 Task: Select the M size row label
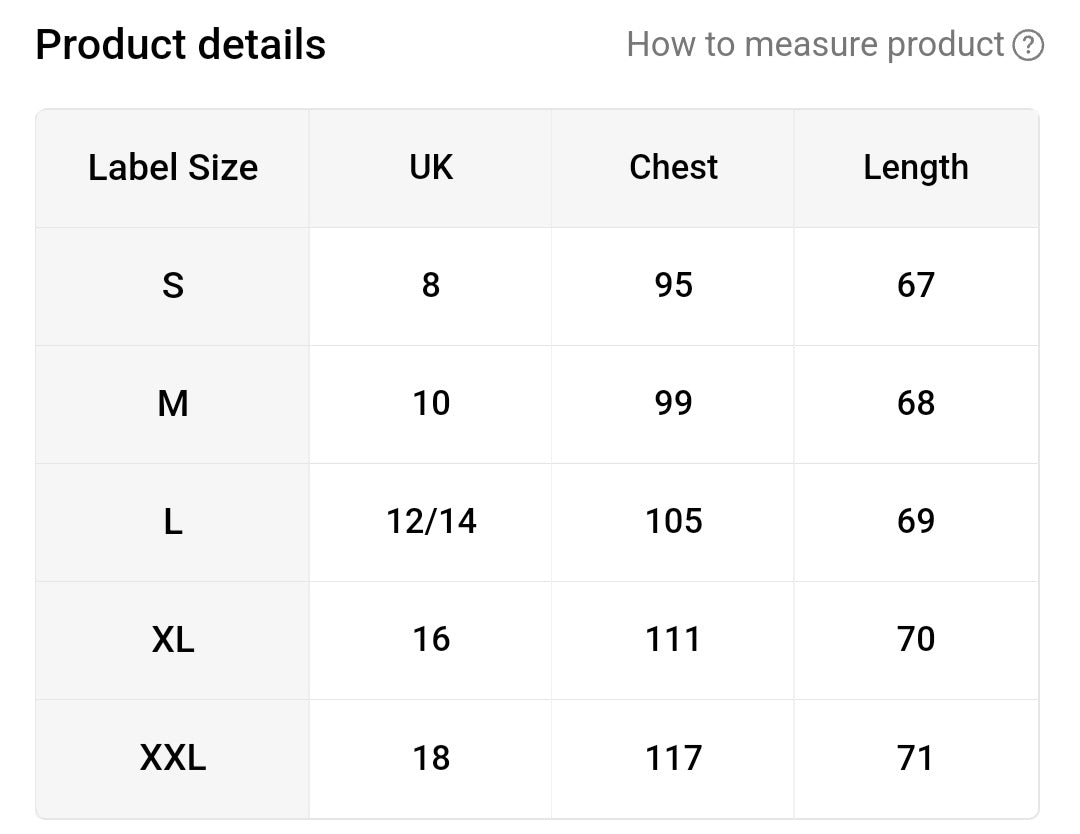pos(173,404)
